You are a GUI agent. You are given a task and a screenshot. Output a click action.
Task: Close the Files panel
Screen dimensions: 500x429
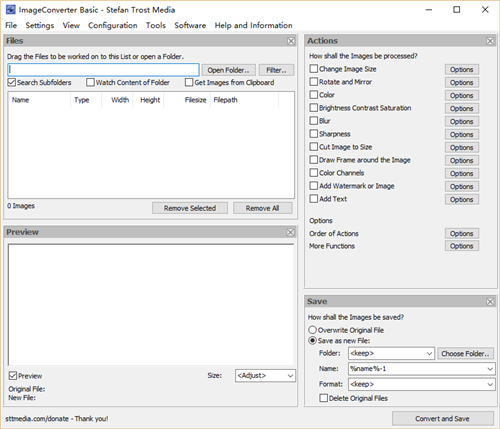click(291, 41)
